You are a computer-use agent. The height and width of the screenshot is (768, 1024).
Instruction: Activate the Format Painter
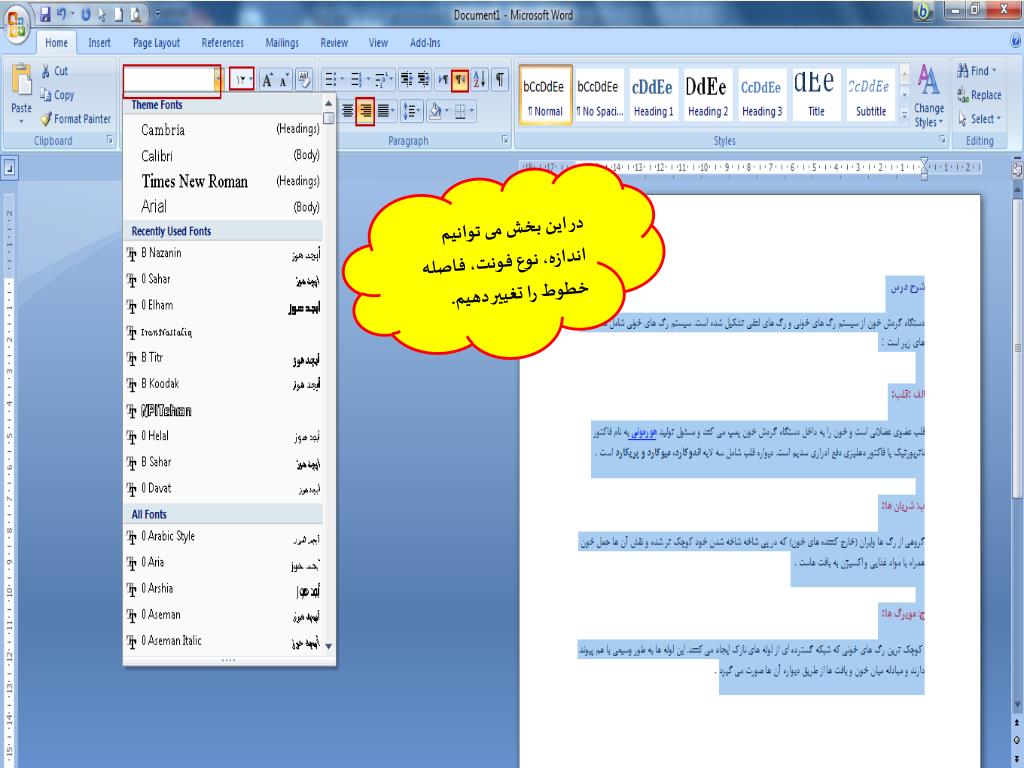pyautogui.click(x=75, y=119)
